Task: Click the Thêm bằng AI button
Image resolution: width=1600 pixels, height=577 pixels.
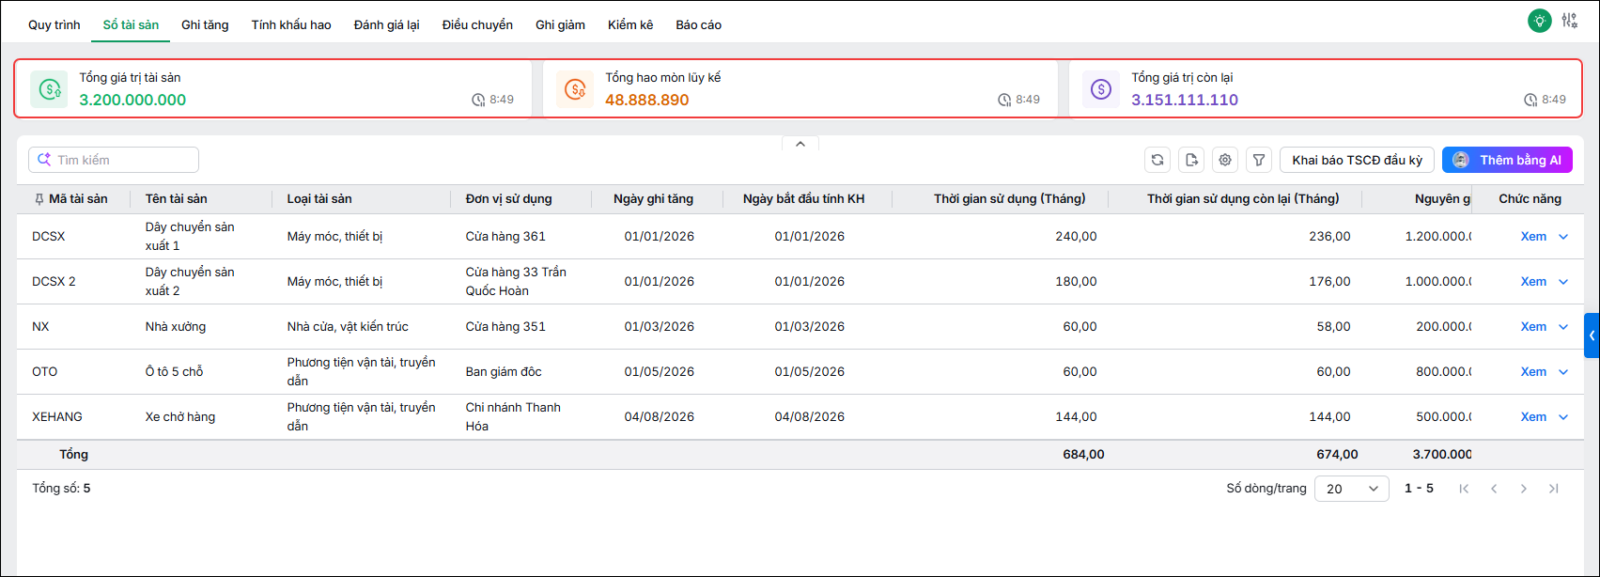Action: tap(1507, 160)
